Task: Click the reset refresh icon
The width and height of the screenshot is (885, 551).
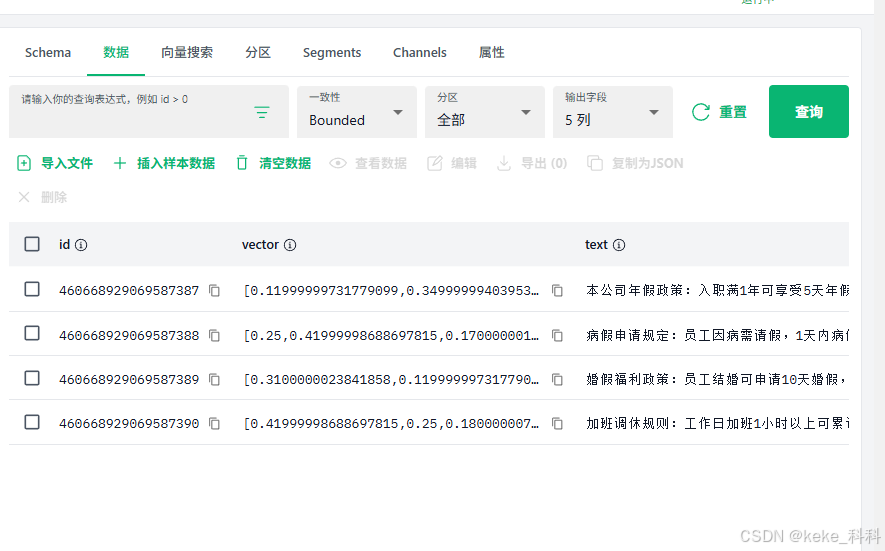Action: point(700,112)
